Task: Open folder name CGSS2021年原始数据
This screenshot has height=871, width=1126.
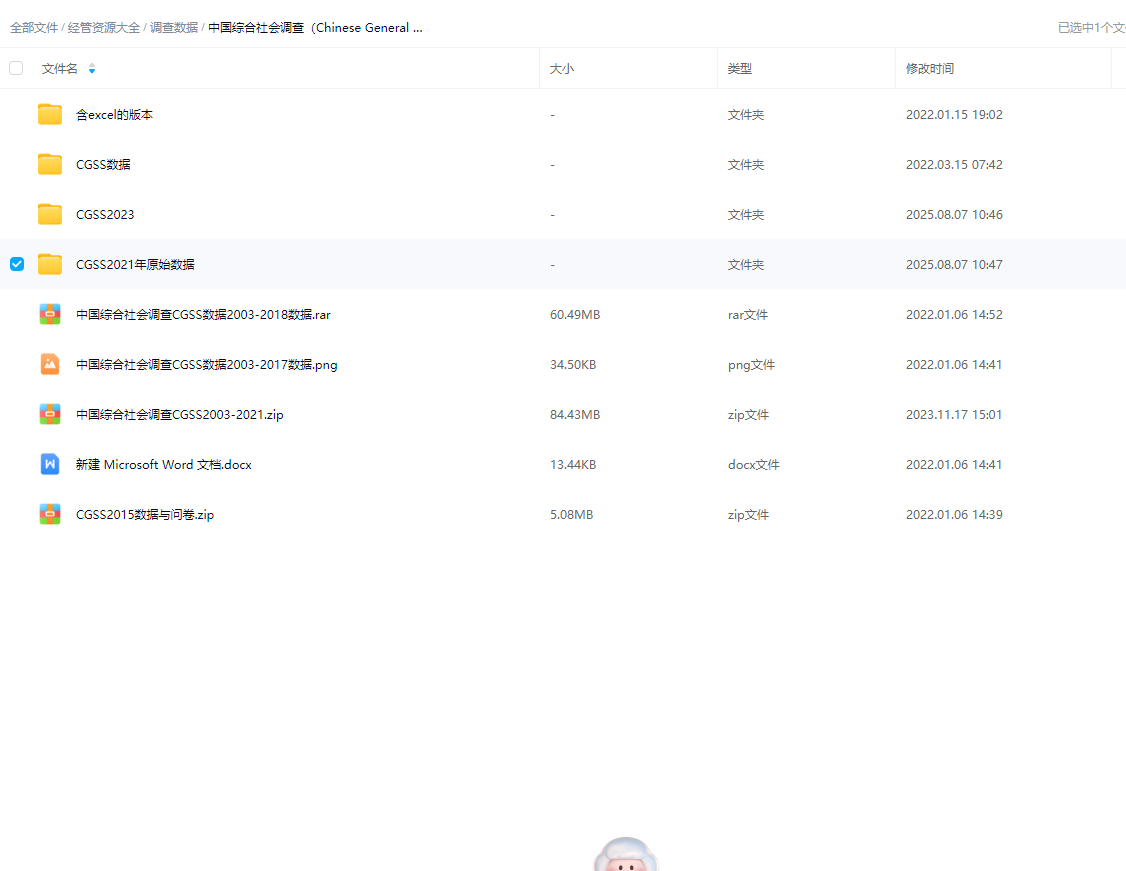Action: (135, 264)
